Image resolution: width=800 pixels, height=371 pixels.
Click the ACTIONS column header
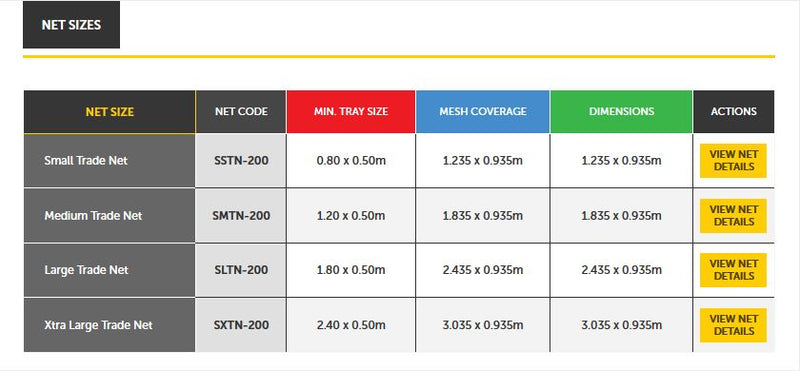coord(734,112)
